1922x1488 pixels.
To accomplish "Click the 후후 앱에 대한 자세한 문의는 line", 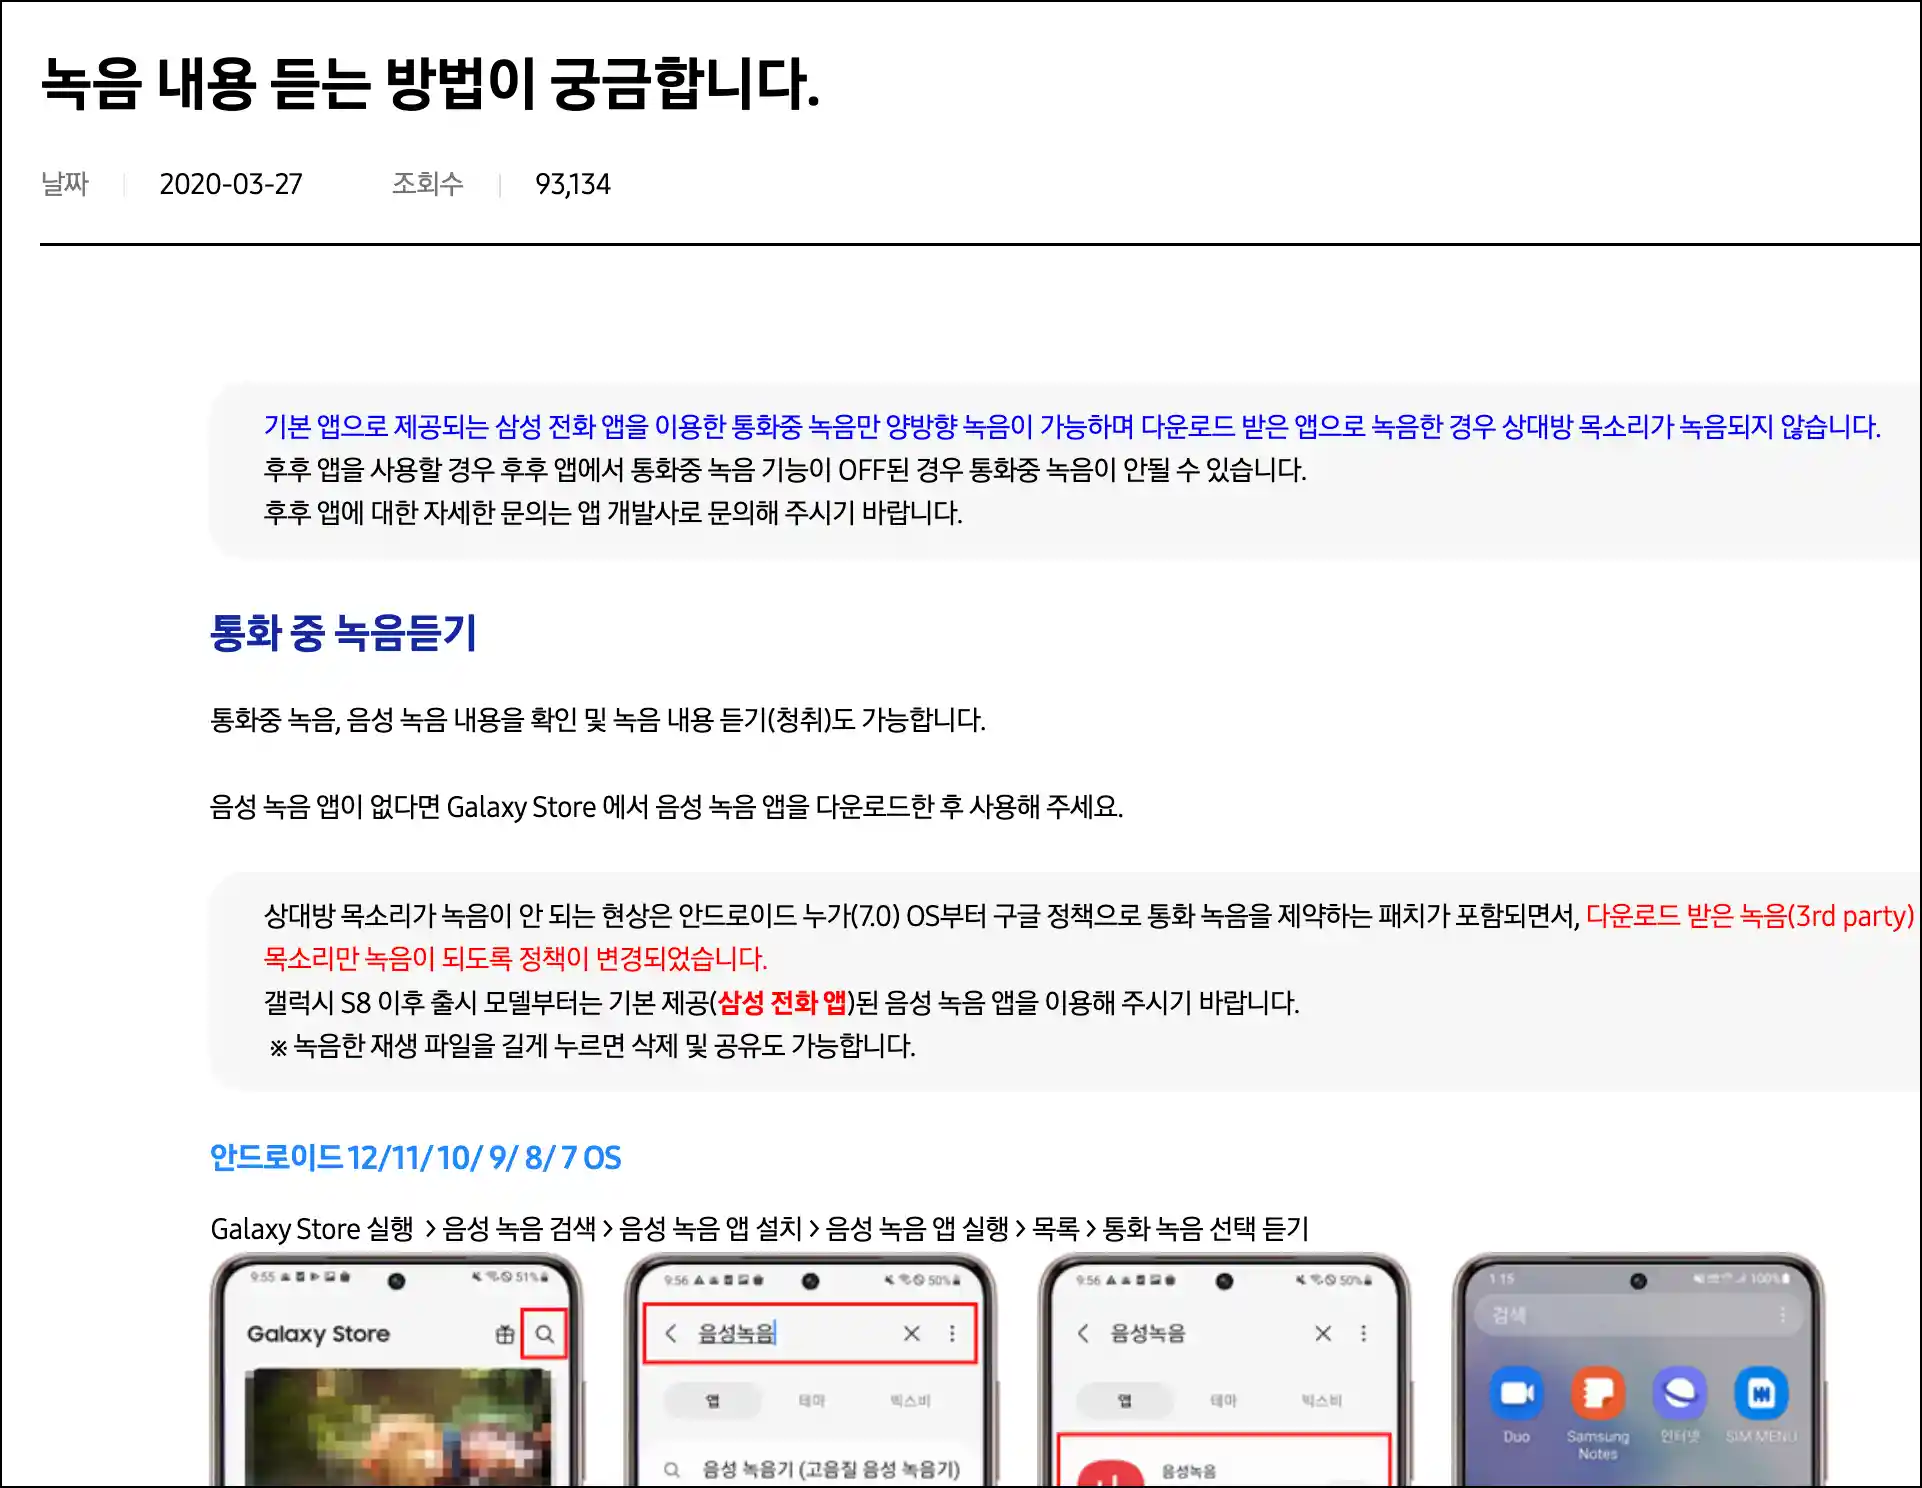I will pos(613,513).
